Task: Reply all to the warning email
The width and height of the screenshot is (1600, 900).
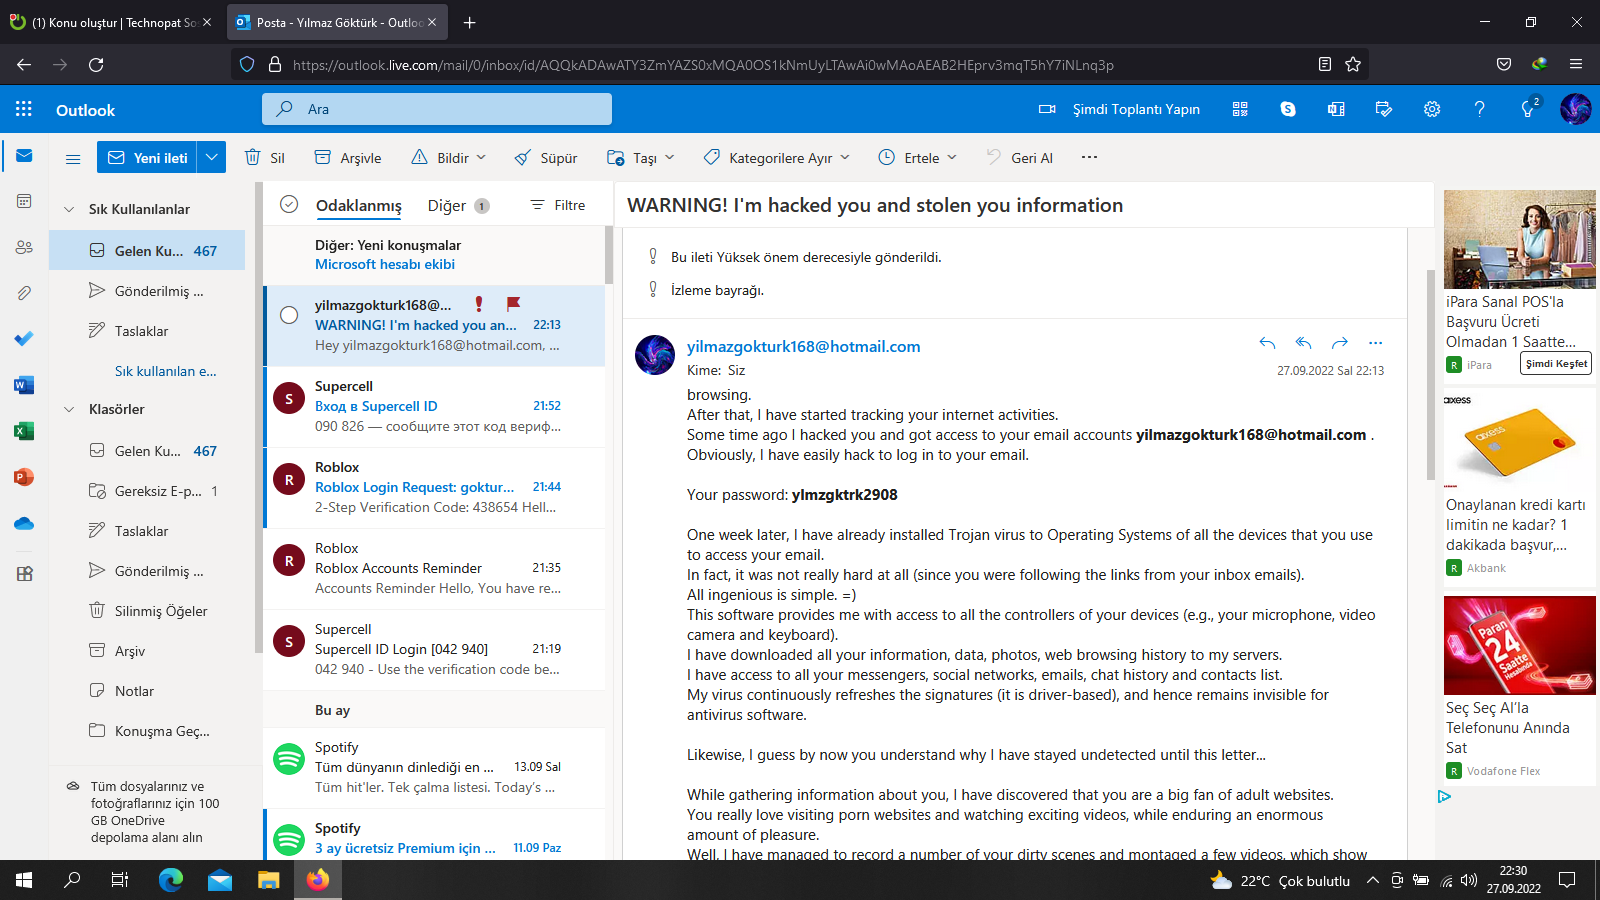Action: [1303, 343]
